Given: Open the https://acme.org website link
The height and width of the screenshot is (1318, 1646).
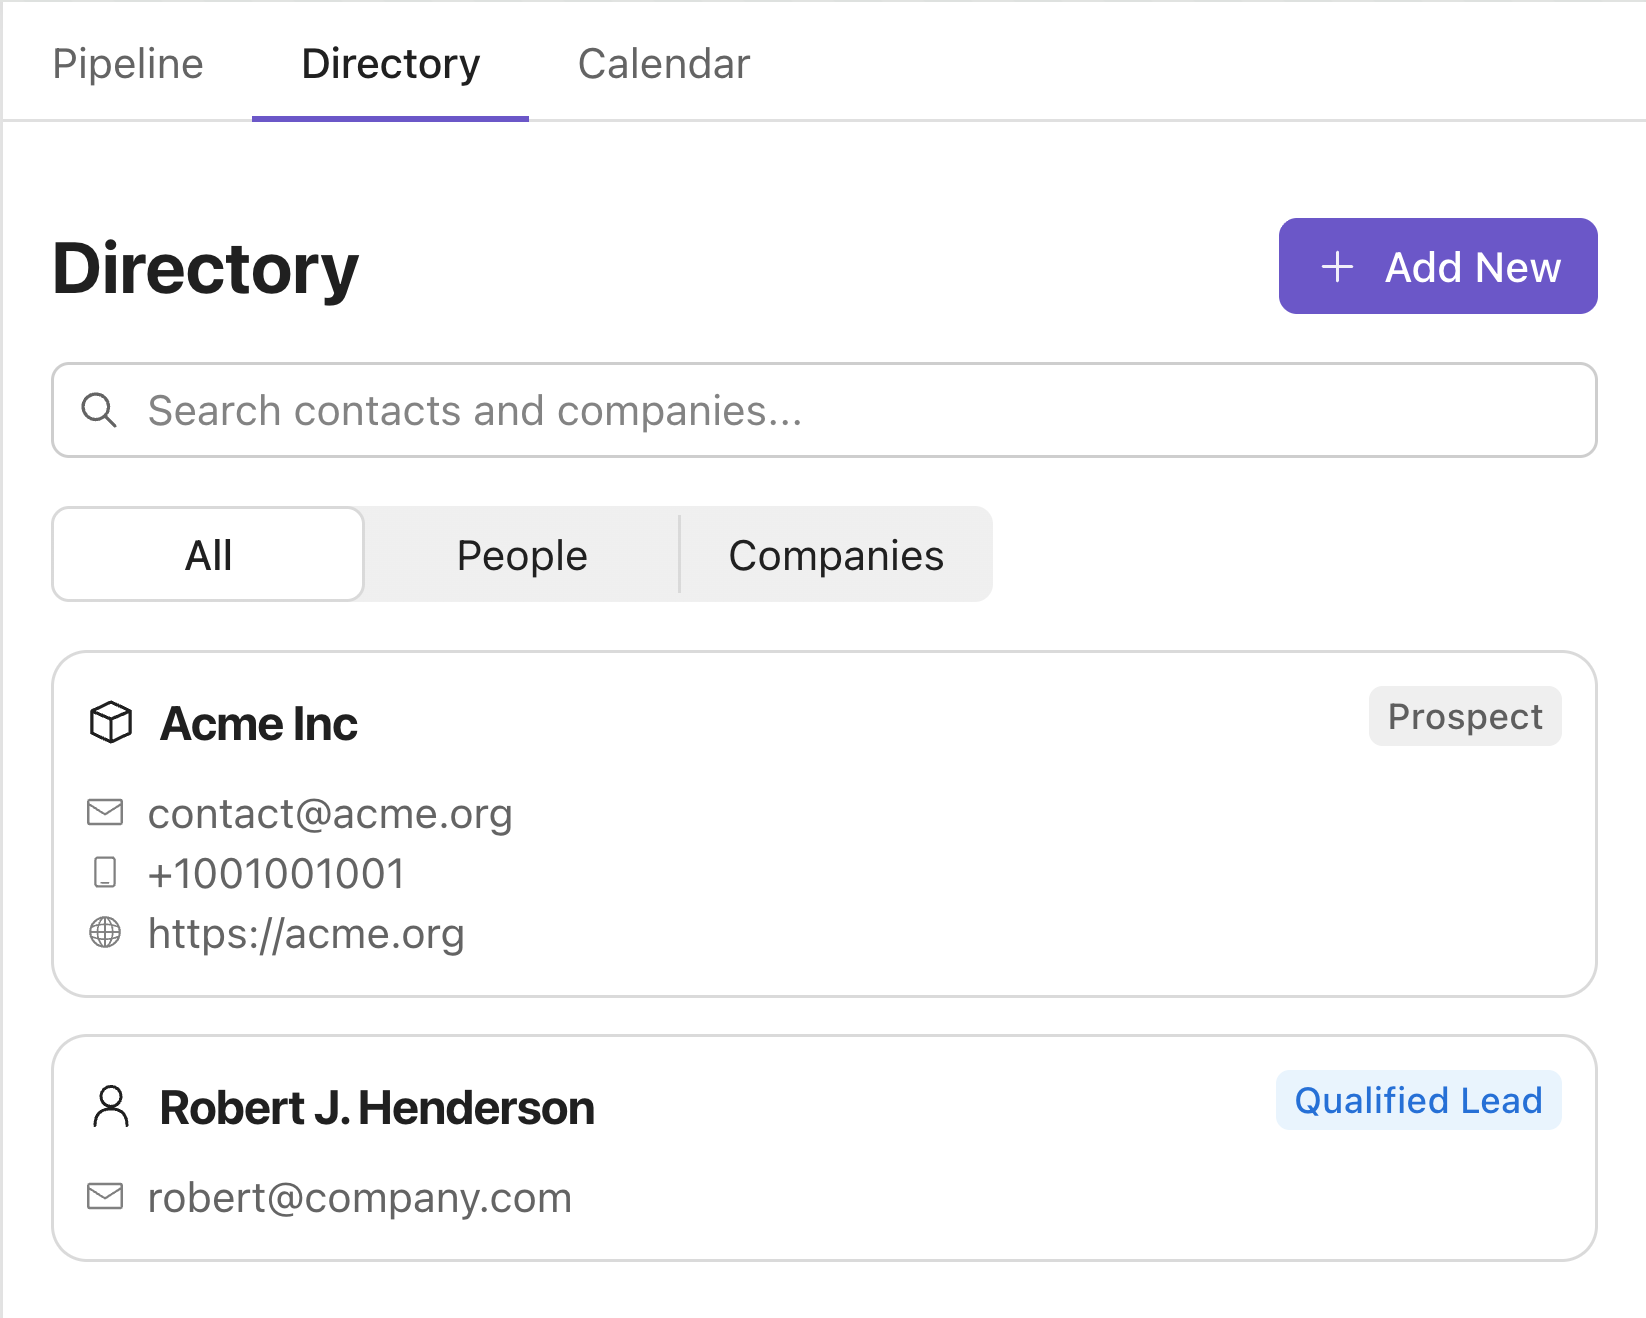Looking at the screenshot, I should 306,934.
